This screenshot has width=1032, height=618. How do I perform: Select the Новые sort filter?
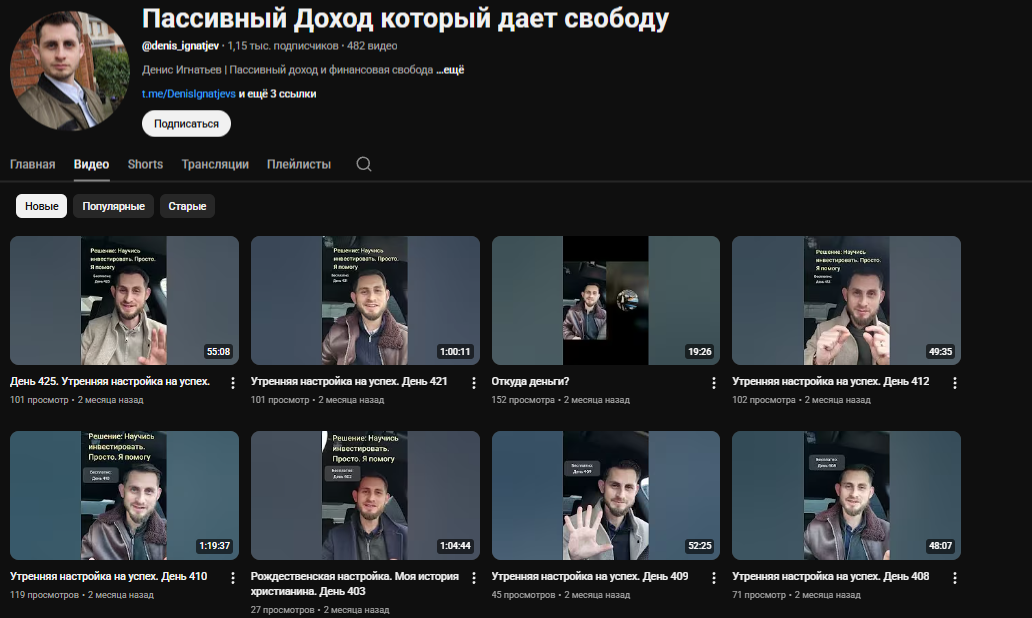point(41,206)
